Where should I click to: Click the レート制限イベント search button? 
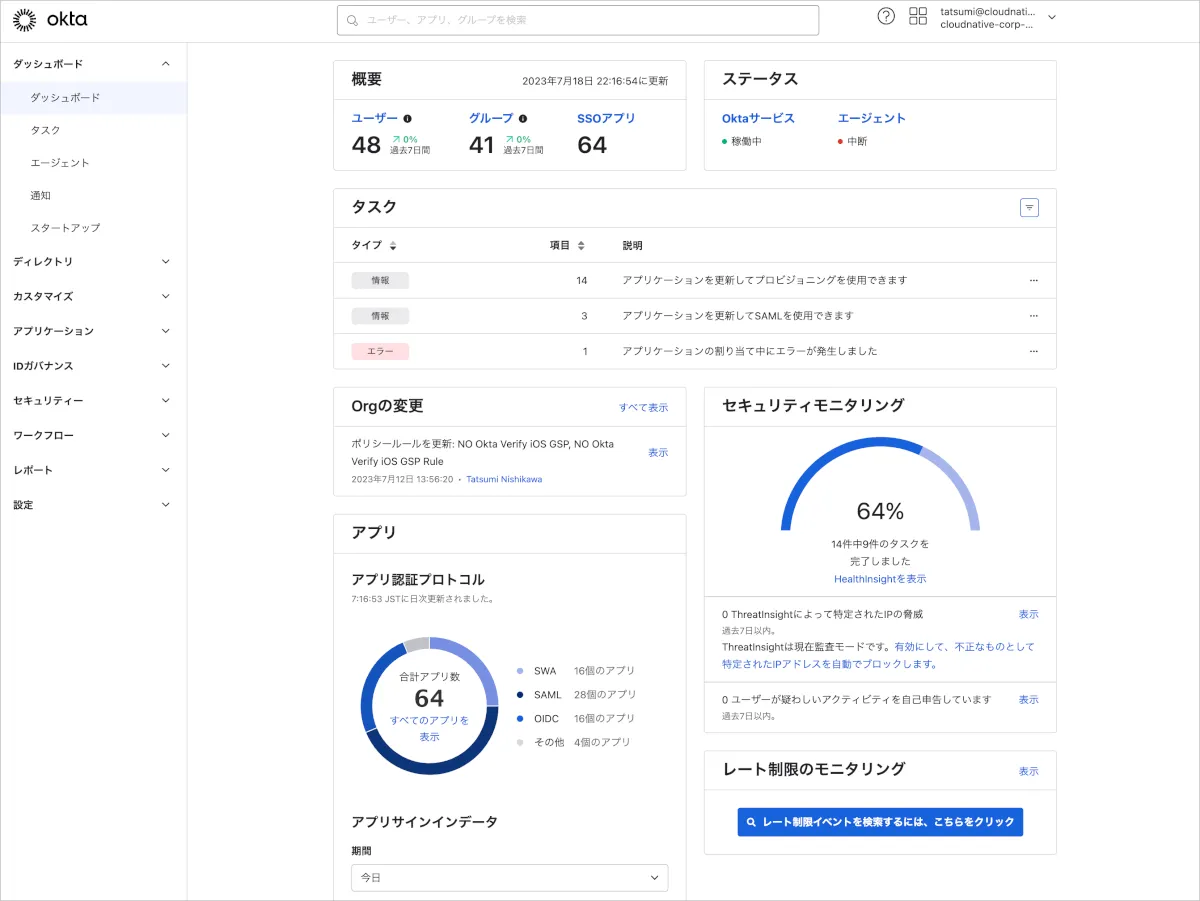coord(880,822)
